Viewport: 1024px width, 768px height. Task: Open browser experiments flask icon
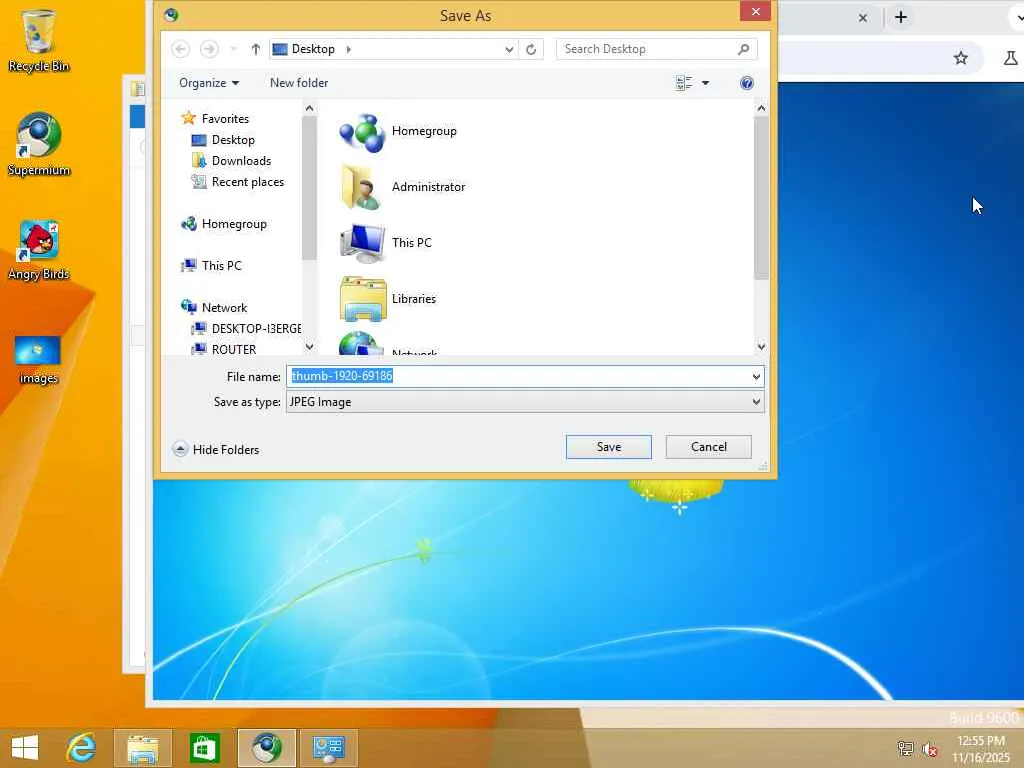[1010, 58]
